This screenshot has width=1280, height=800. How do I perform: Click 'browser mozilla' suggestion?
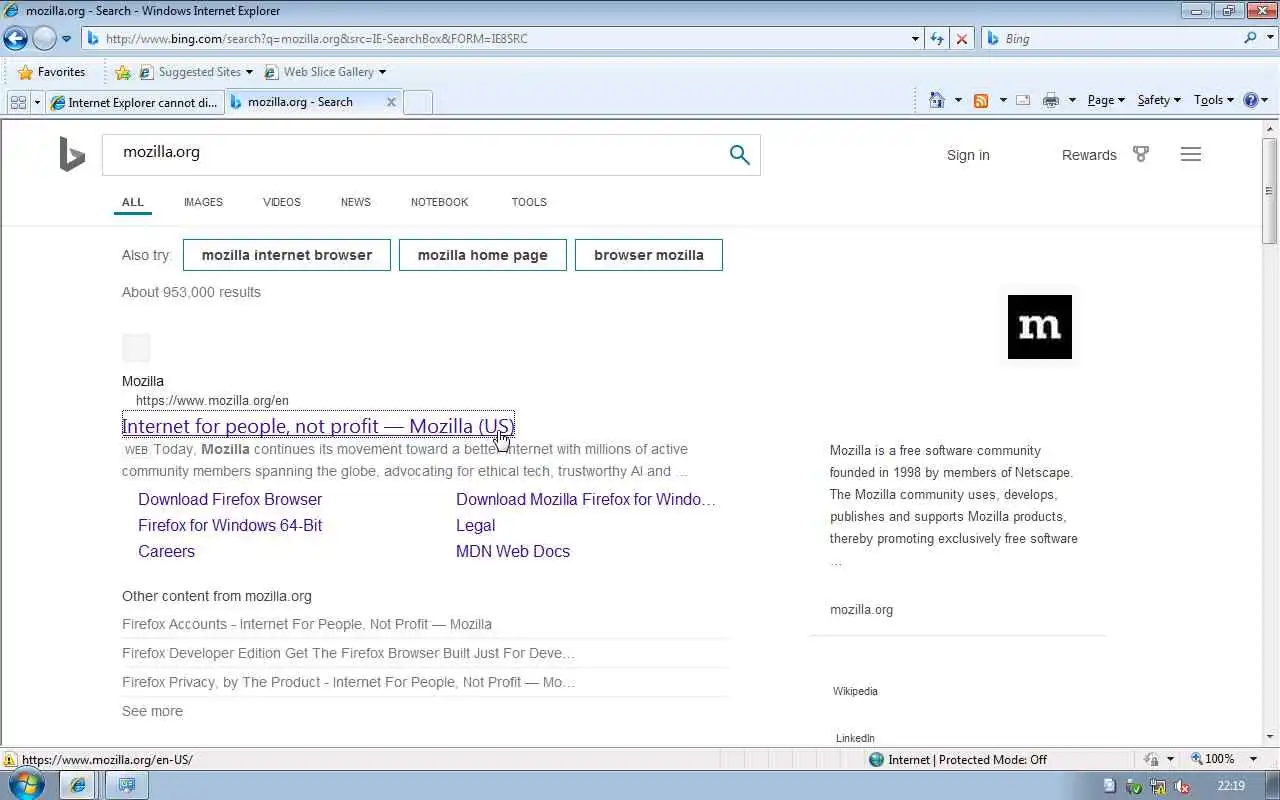pyautogui.click(x=649, y=255)
